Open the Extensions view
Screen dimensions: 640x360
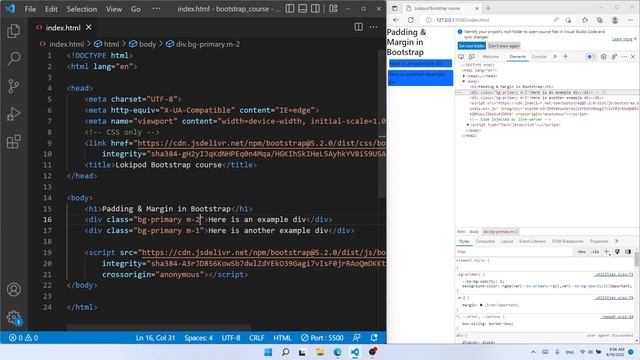click(13, 141)
